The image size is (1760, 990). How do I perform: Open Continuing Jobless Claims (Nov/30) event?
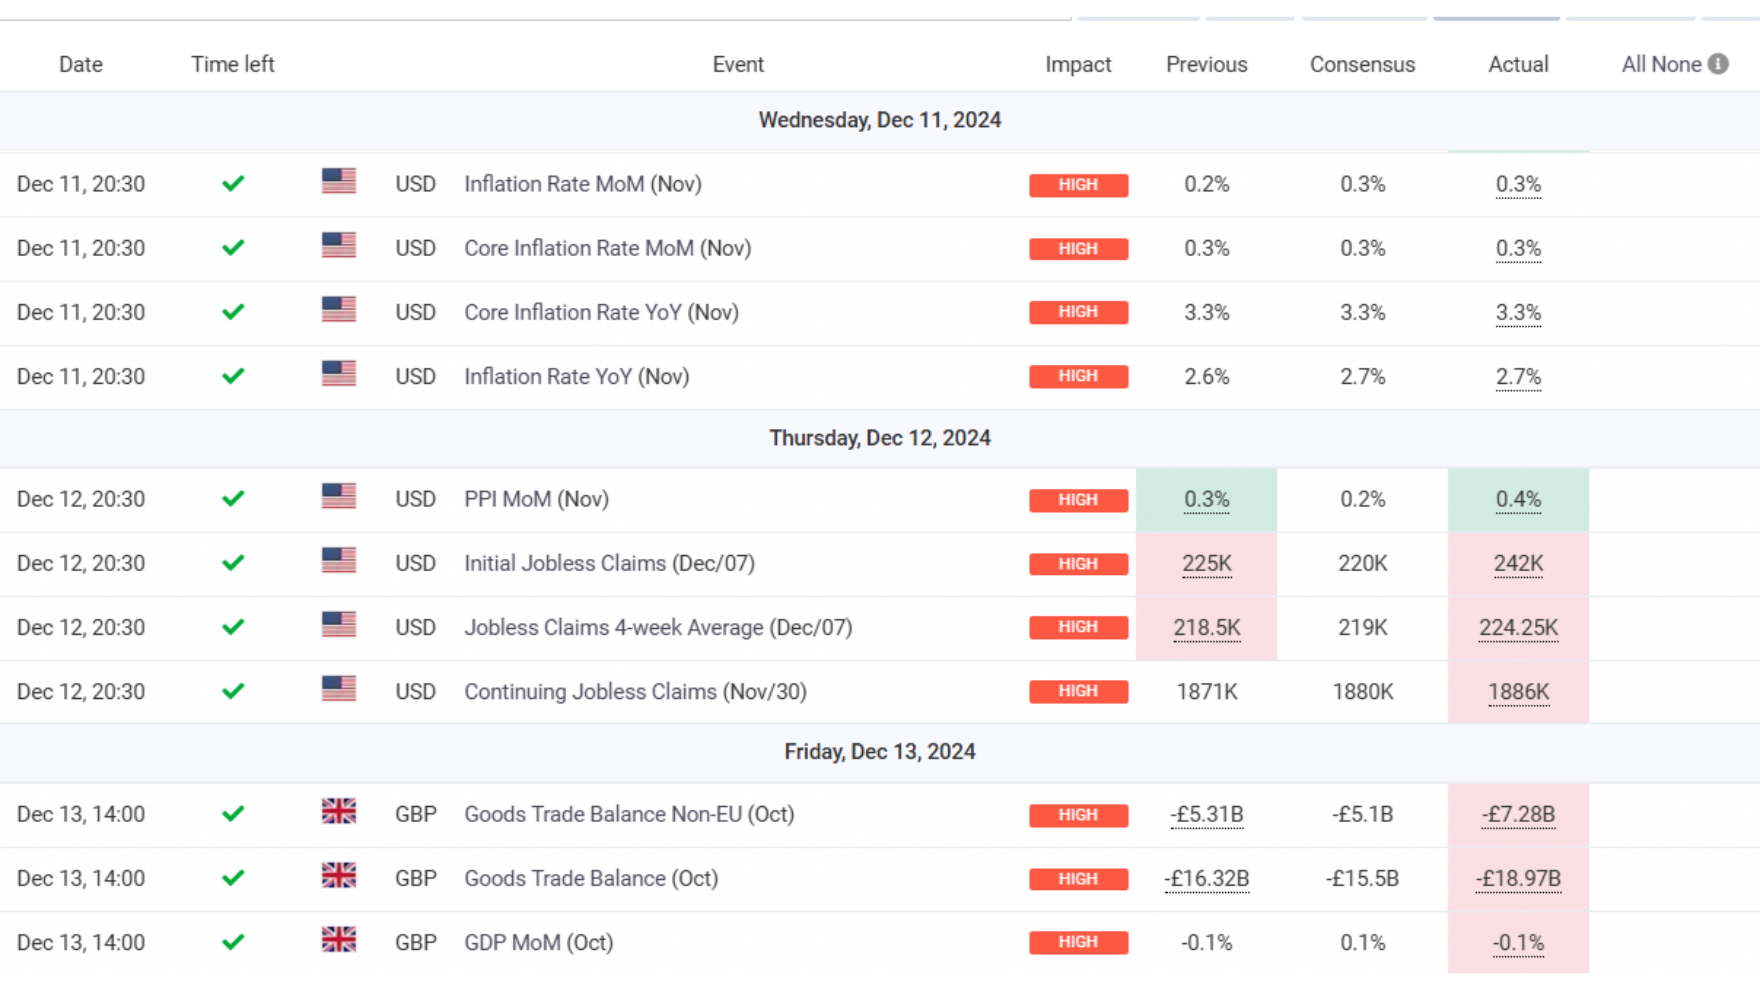(635, 691)
